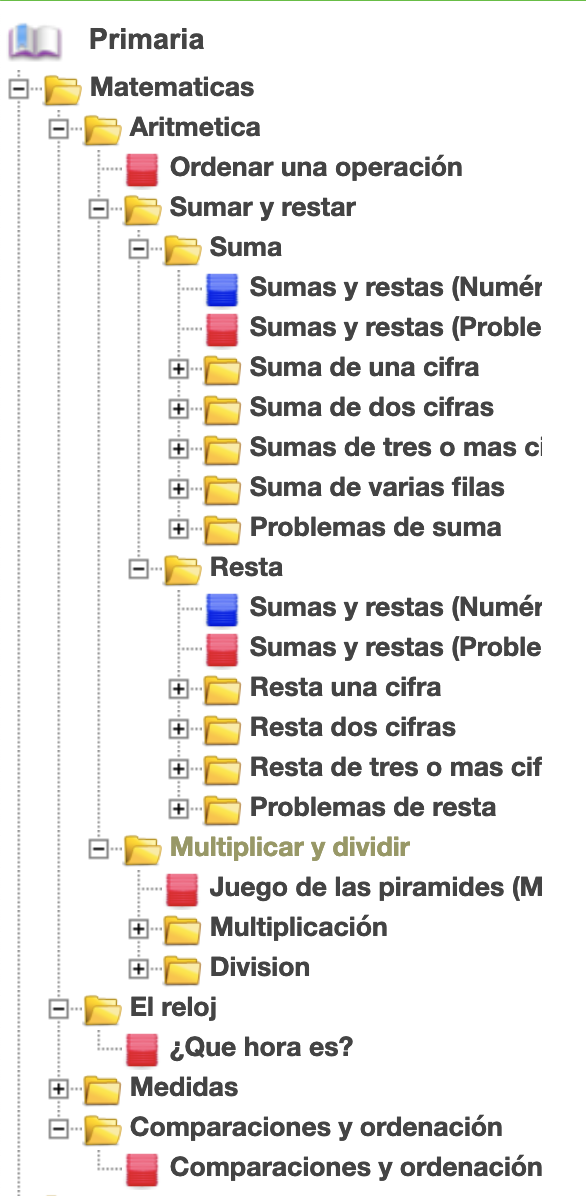Screen dimensions: 586x1196
Task: Click the Primaria book icon
Action: pyautogui.click(x=34, y=41)
